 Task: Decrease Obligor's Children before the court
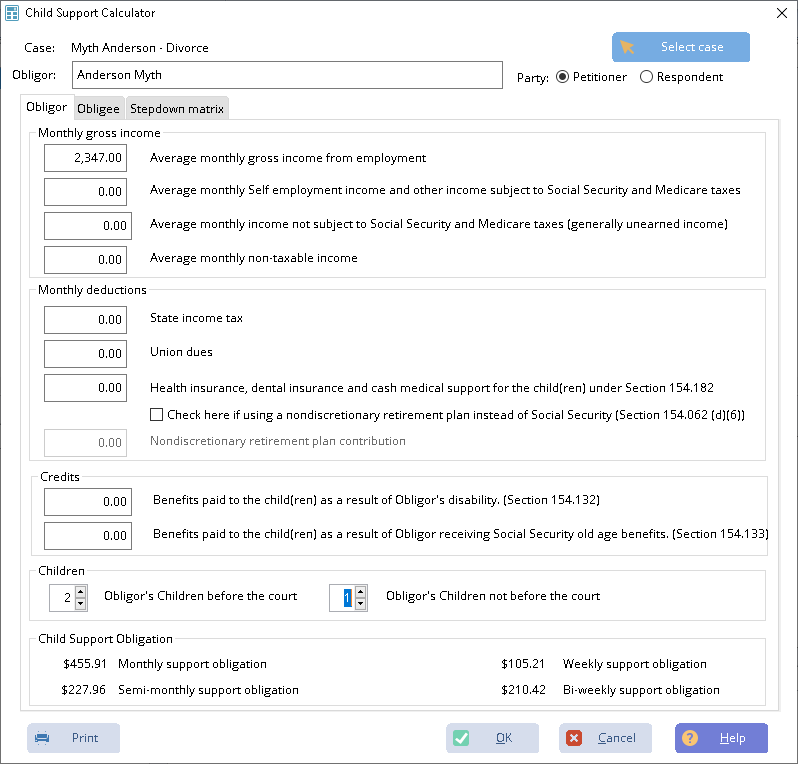pos(79,604)
